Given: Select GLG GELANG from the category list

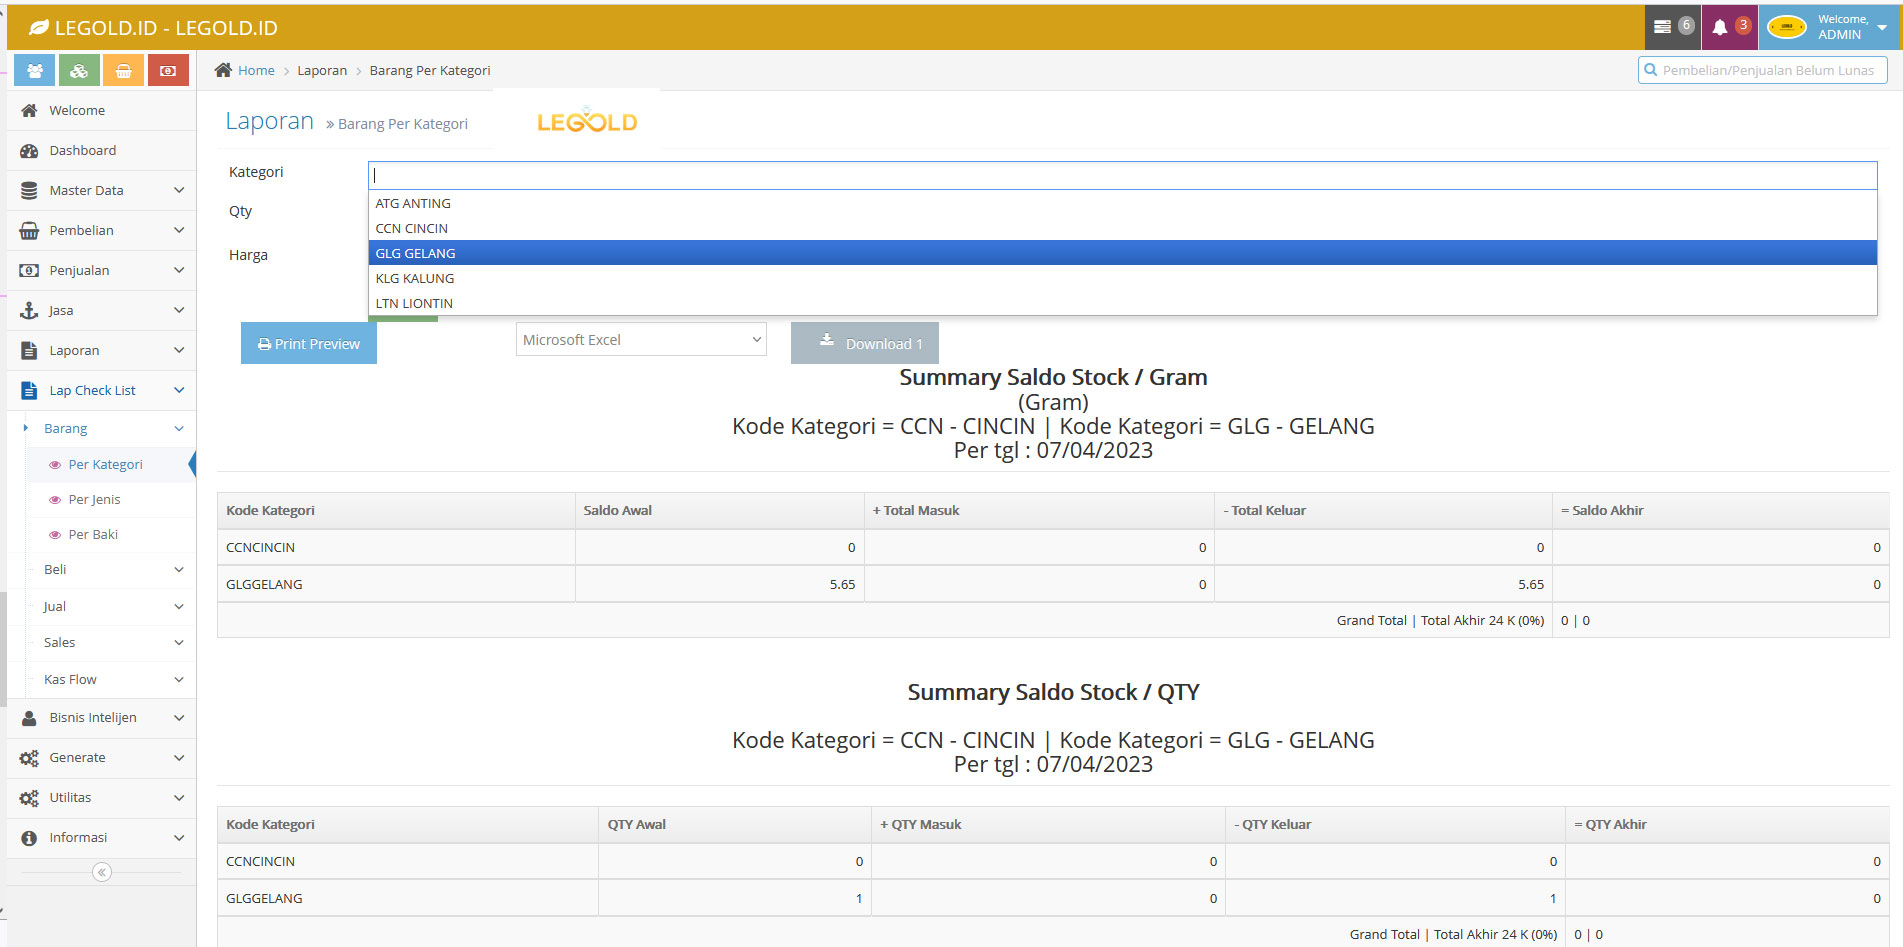Looking at the screenshot, I should click(416, 253).
